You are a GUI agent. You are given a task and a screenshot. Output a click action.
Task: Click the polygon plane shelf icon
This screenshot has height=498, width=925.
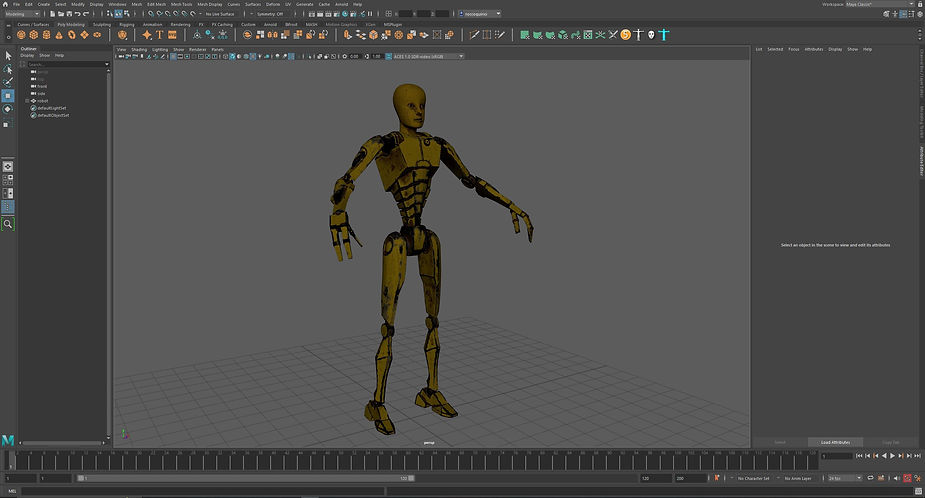[x=84, y=35]
